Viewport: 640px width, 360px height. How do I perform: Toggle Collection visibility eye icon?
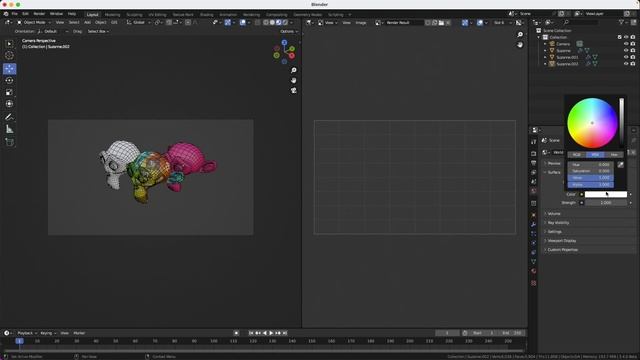point(626,37)
